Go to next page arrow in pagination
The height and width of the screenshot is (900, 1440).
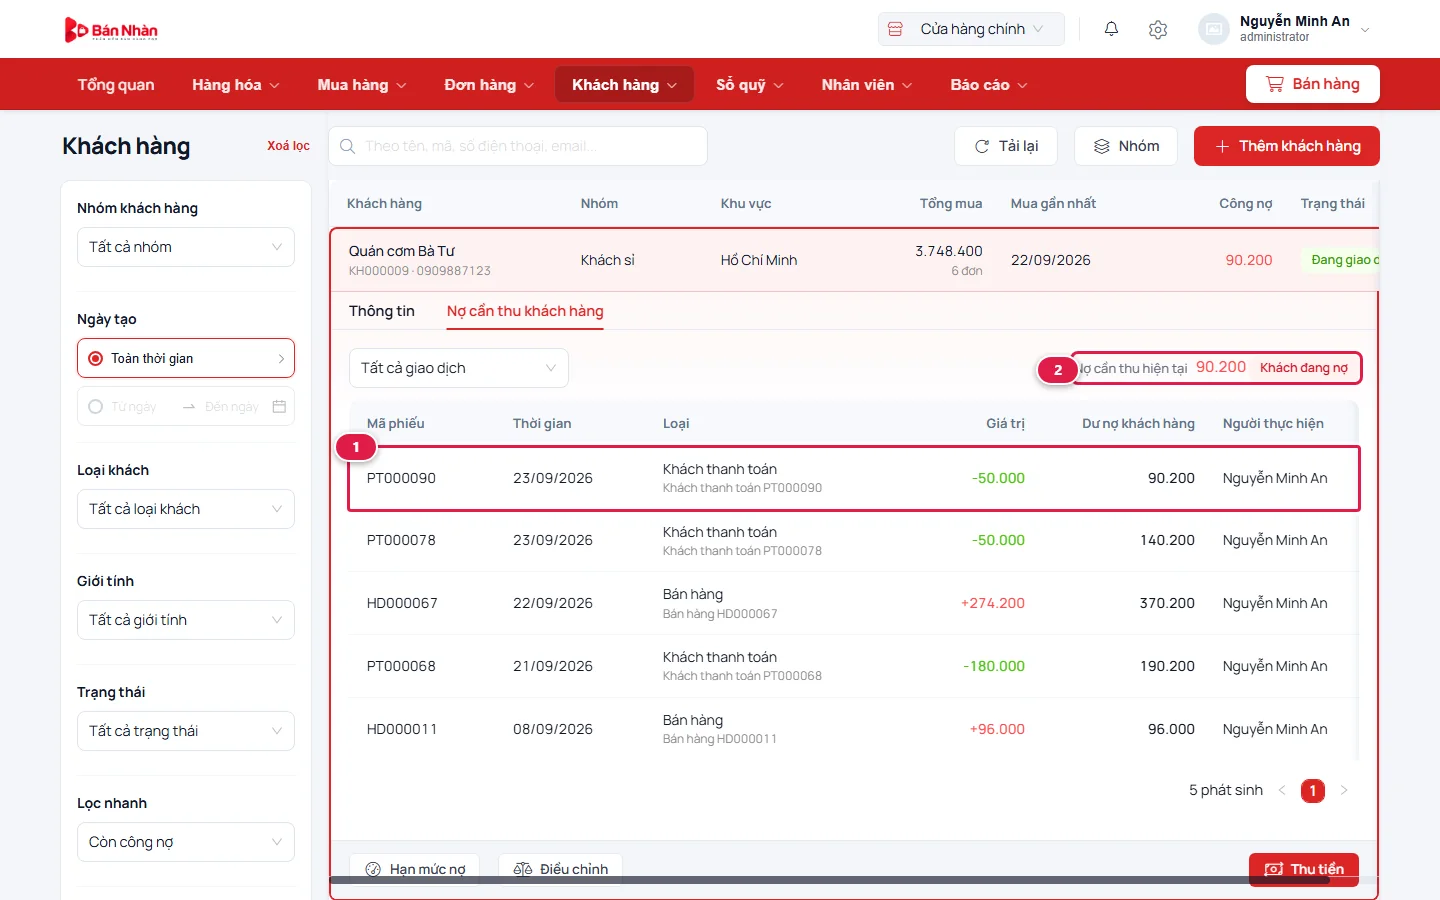coord(1344,790)
